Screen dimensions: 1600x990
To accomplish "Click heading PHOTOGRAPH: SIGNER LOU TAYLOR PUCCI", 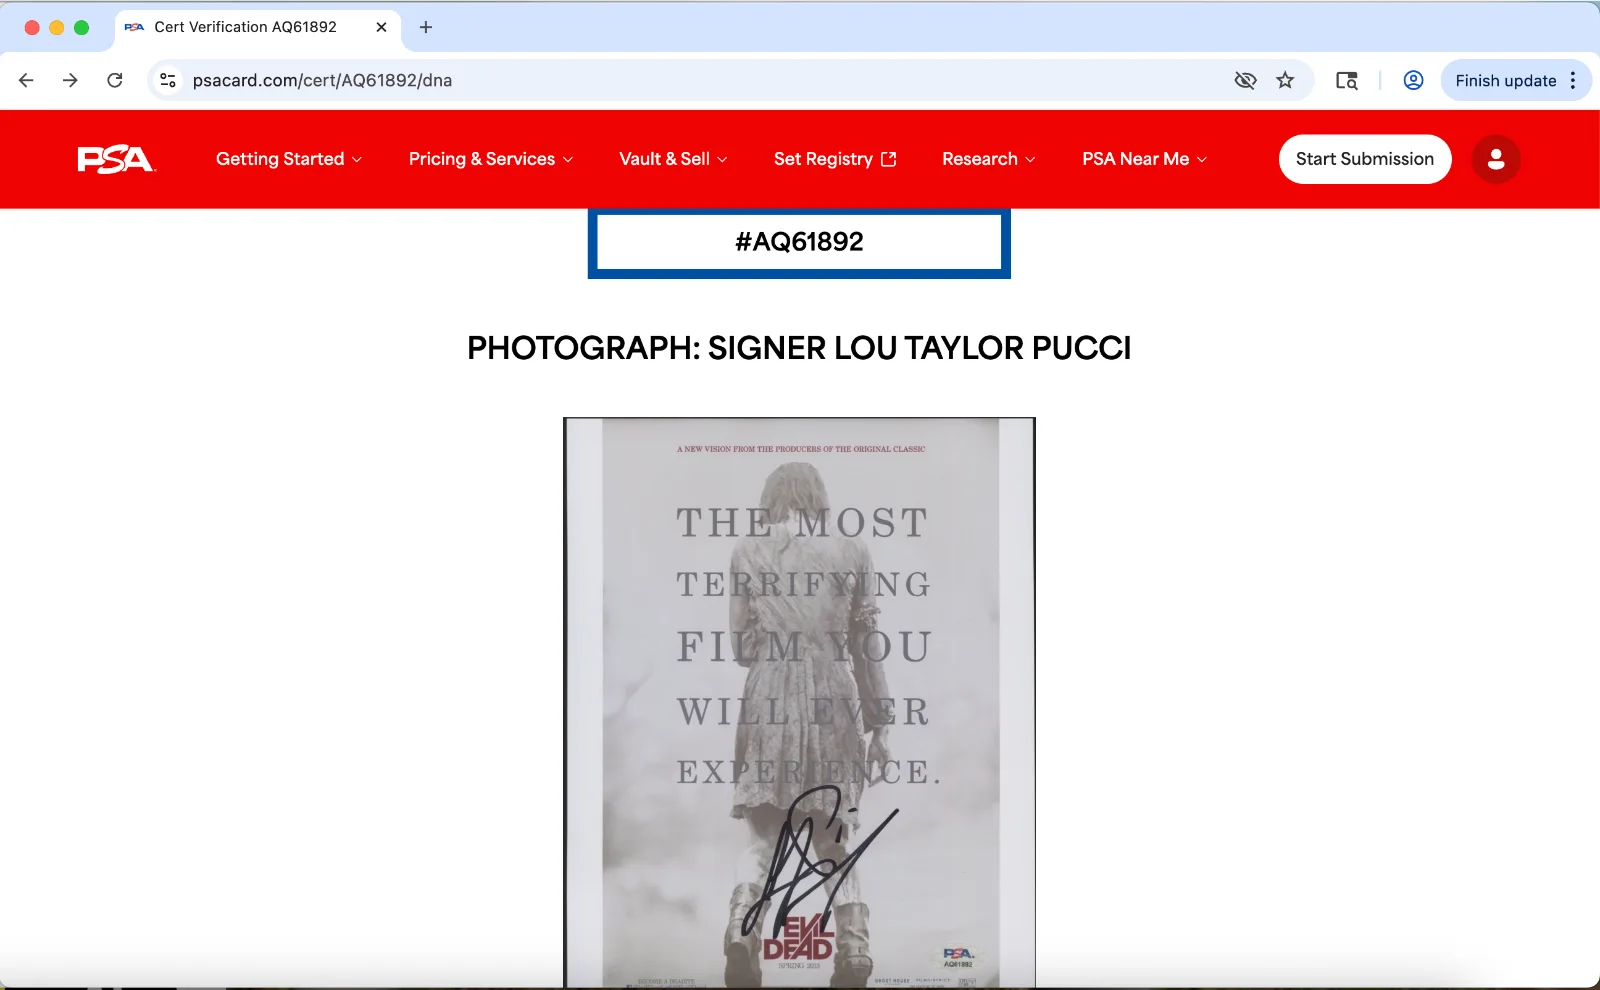I will (799, 348).
